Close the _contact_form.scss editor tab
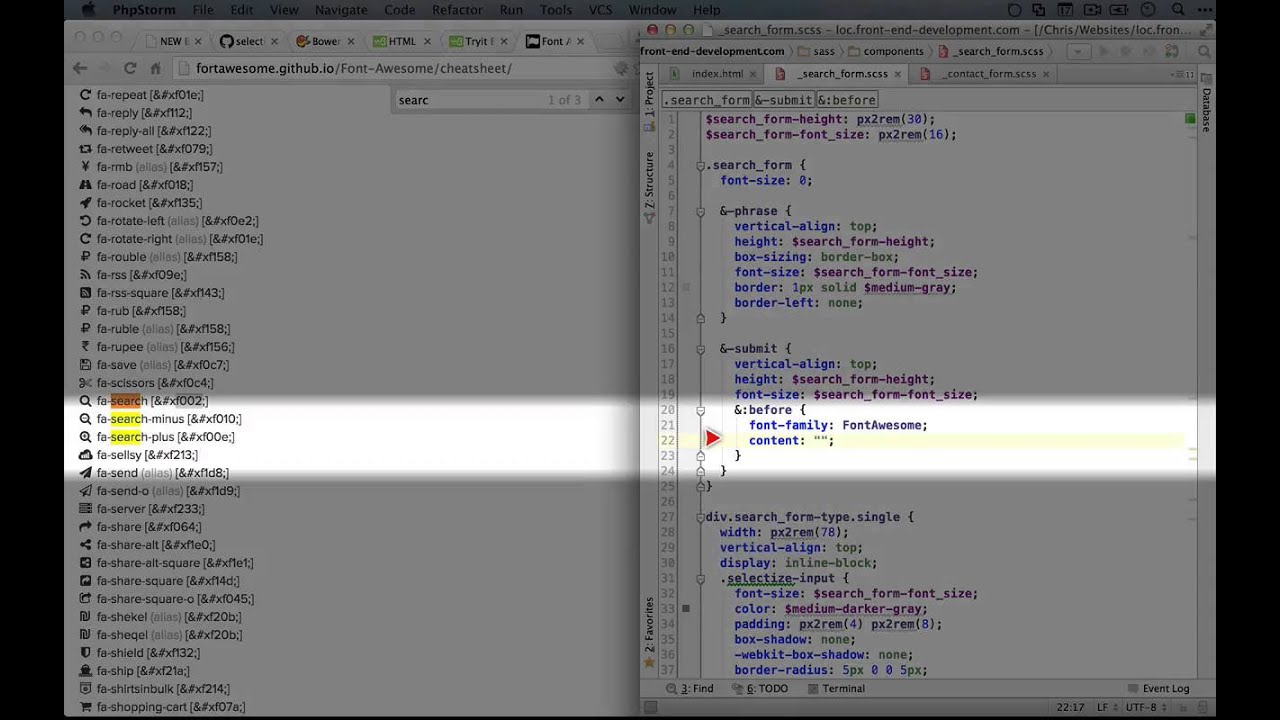 [x=1046, y=74]
